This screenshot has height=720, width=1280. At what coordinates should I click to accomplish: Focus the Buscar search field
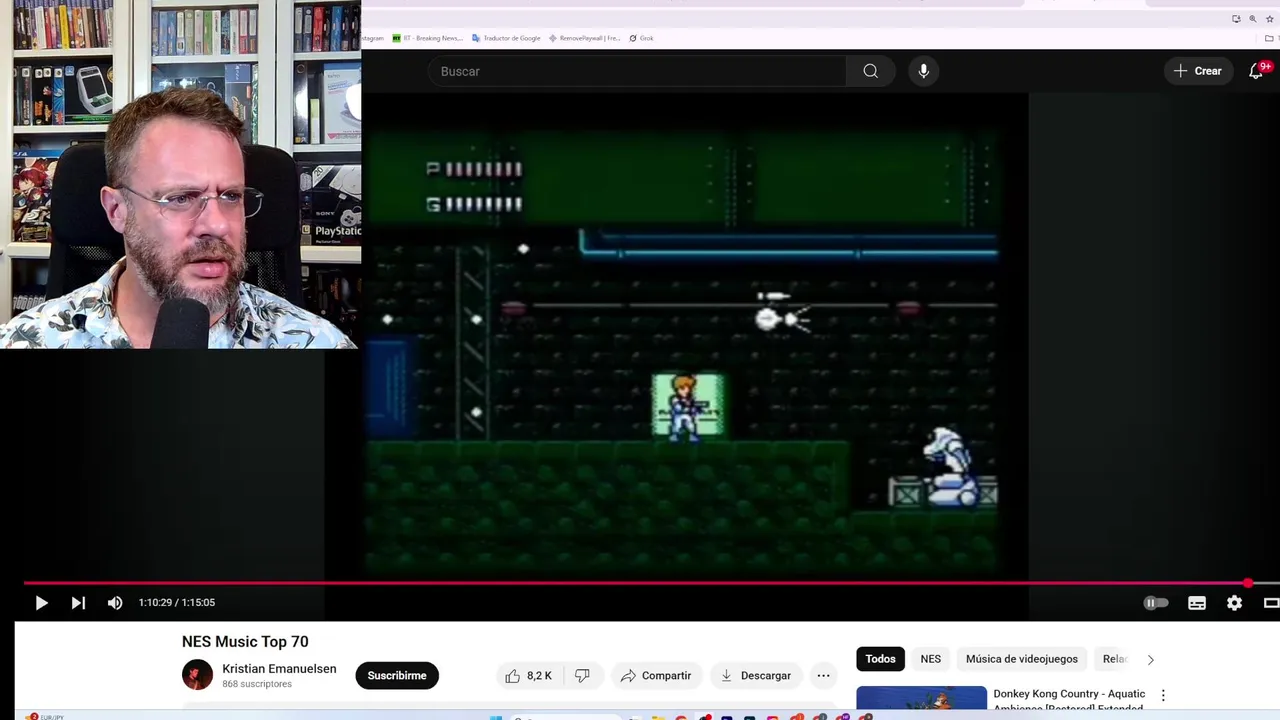[637, 71]
